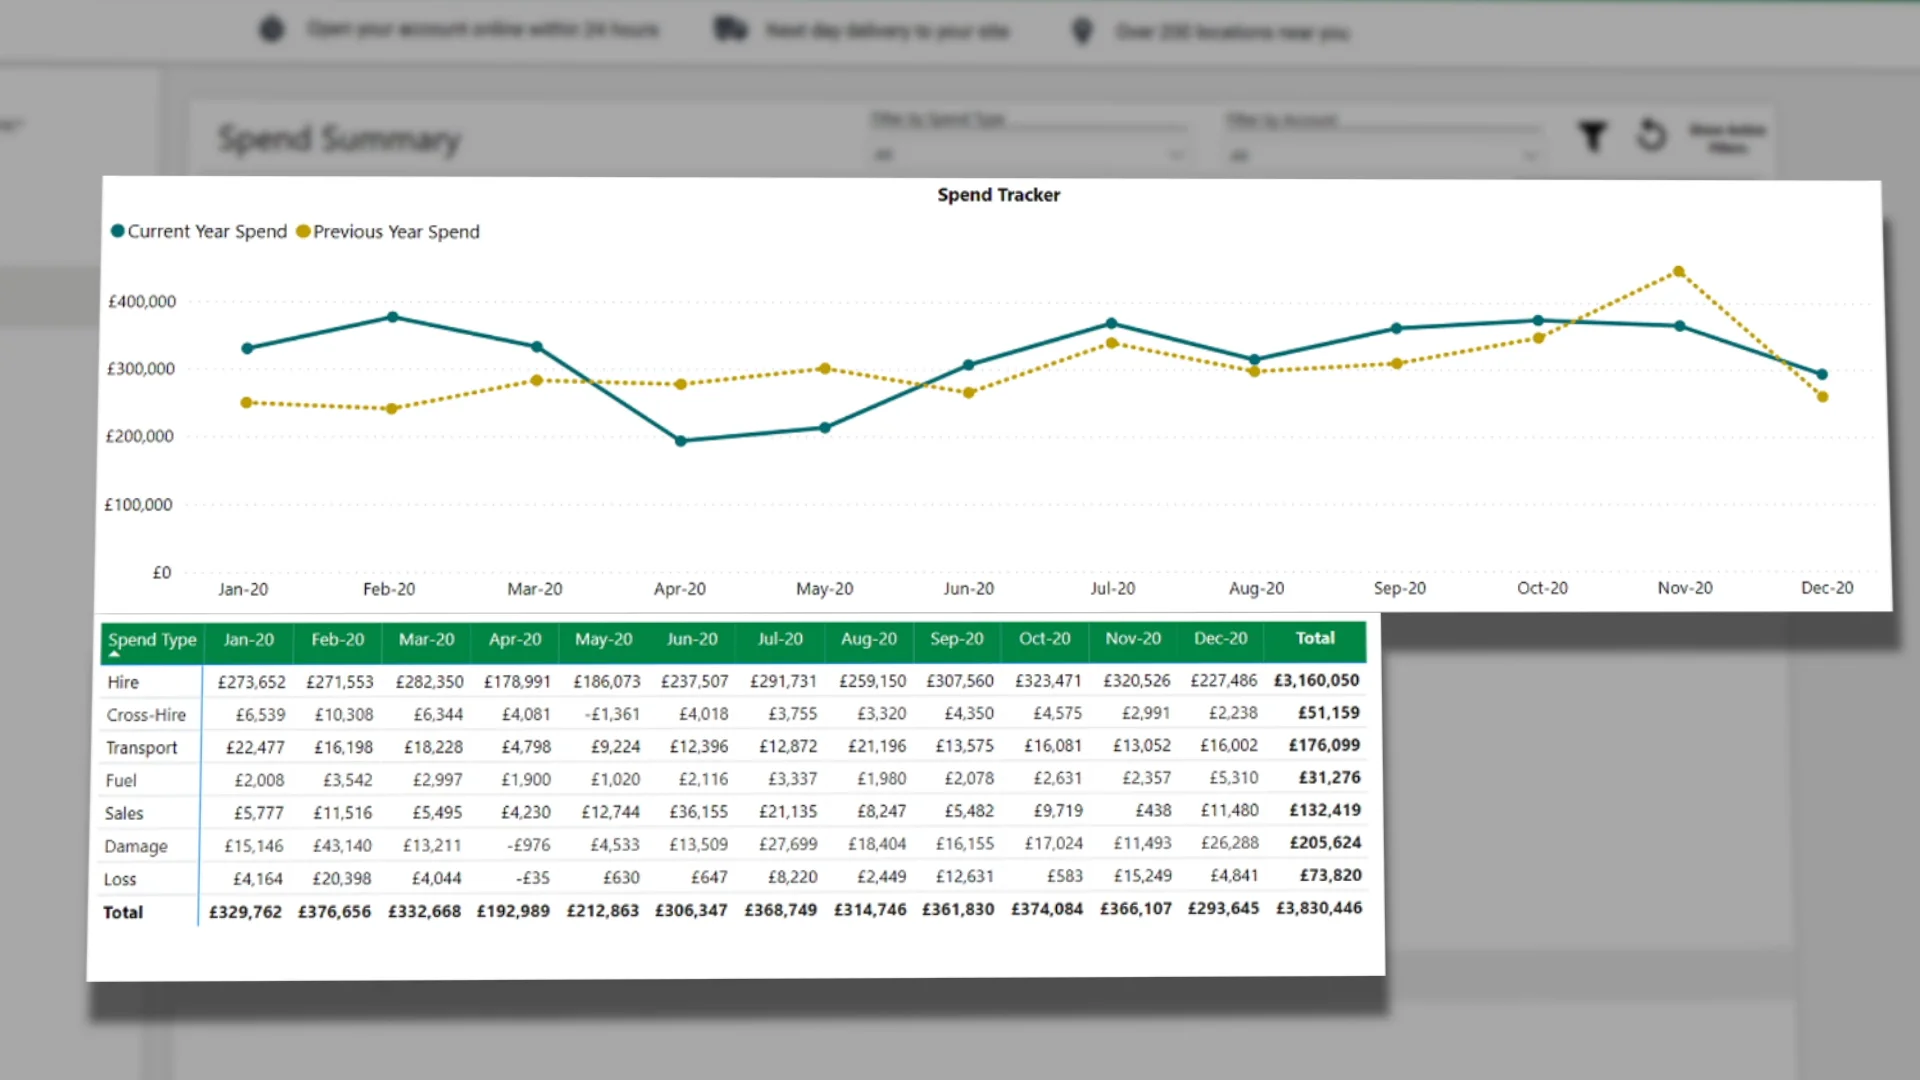Click the Current Year Spend legend marker

(118, 231)
